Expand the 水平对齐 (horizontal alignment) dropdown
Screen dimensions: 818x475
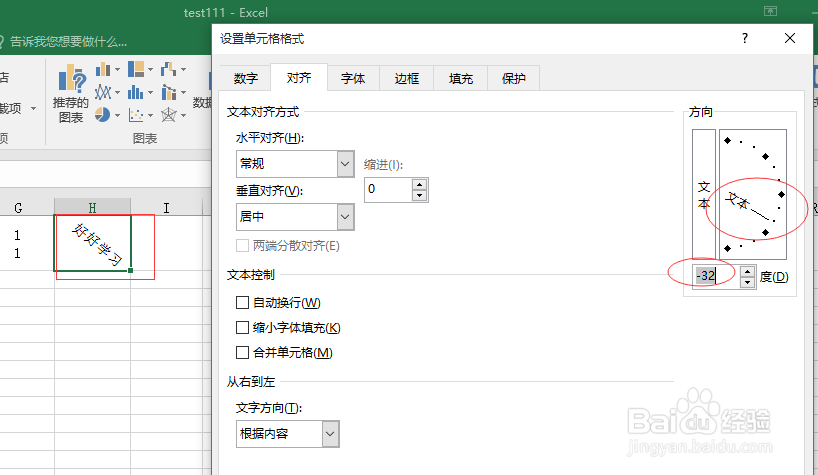pyautogui.click(x=346, y=163)
